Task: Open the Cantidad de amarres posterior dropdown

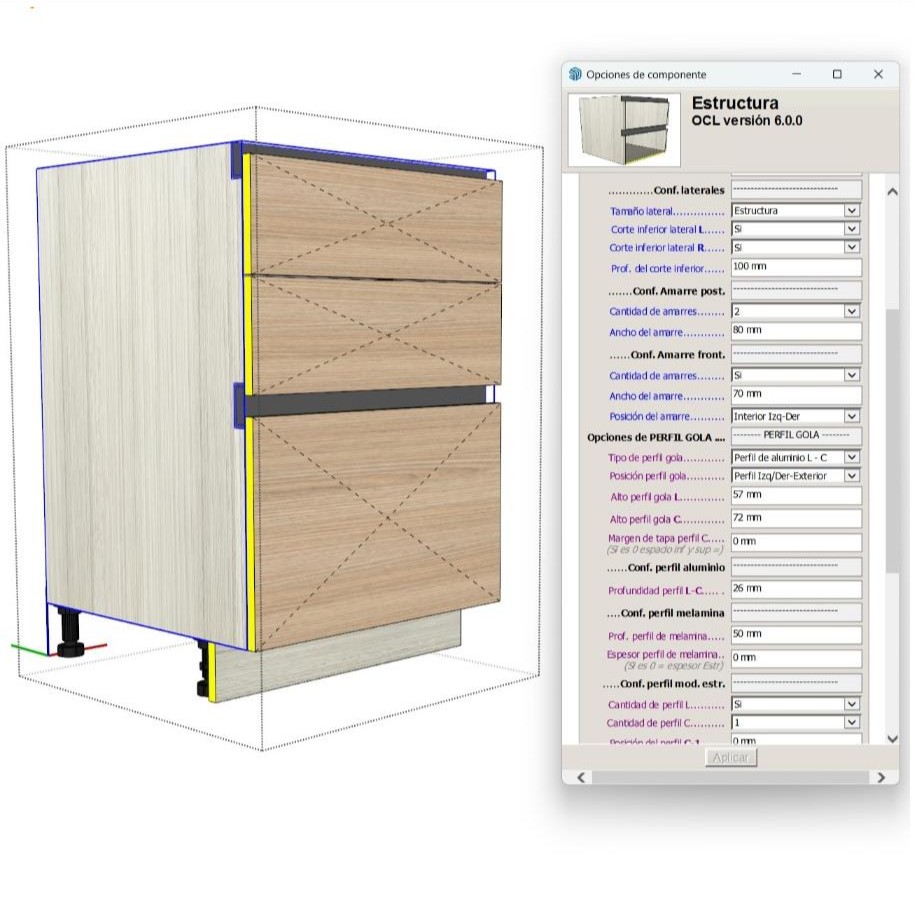Action: [x=850, y=311]
